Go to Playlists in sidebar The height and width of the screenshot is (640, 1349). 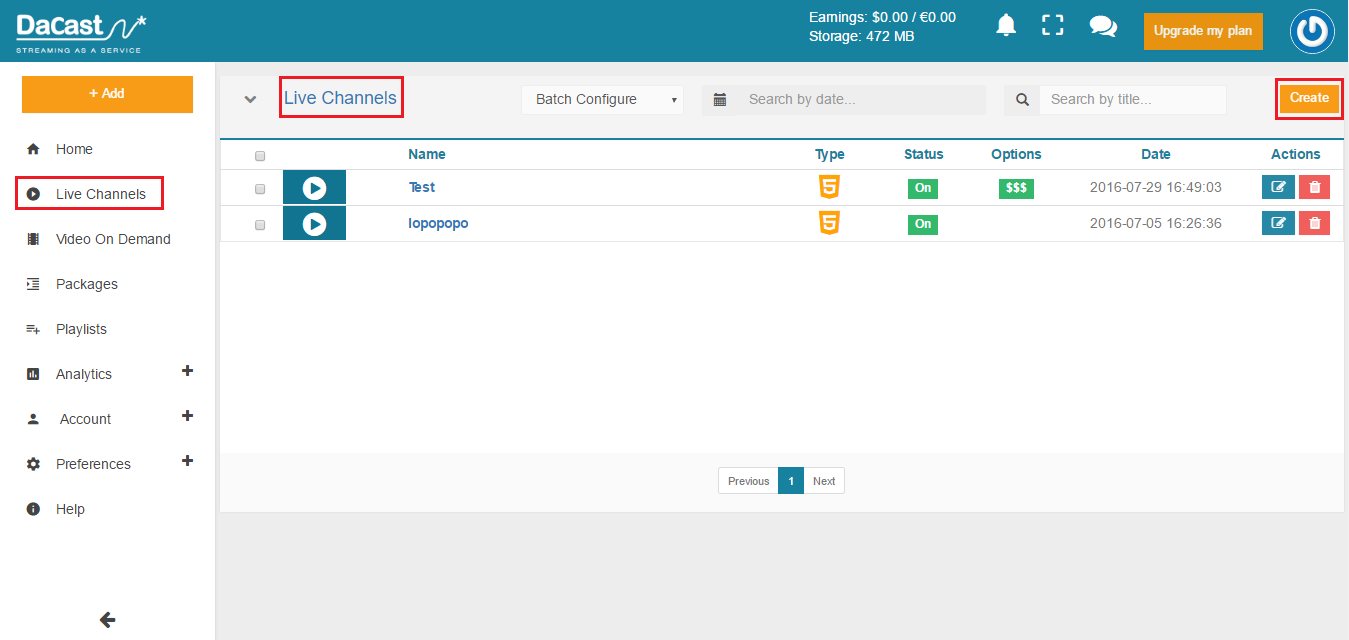click(81, 329)
